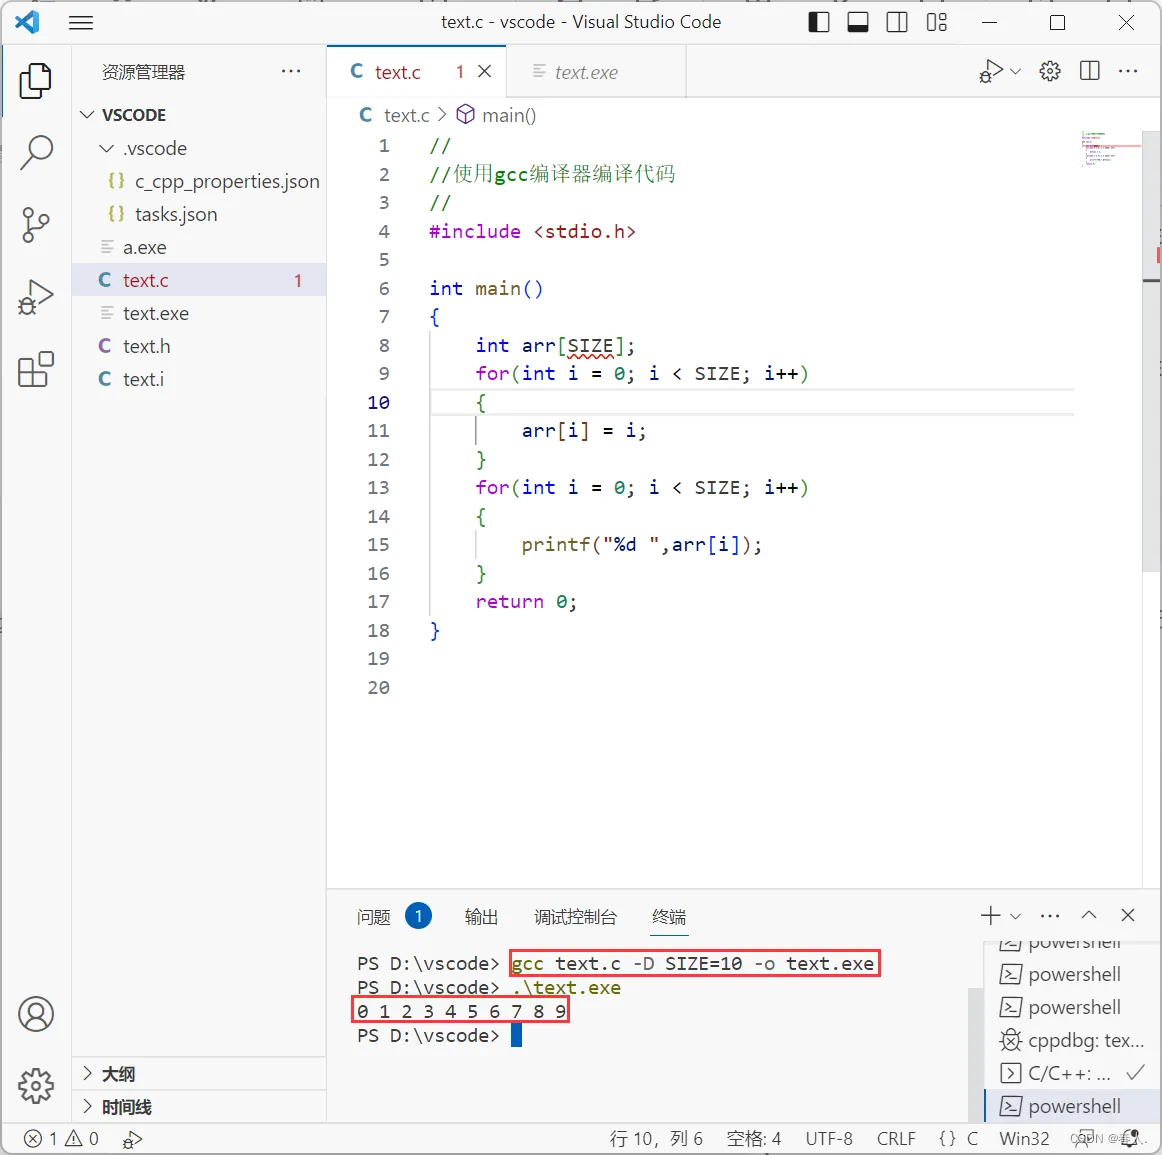Click the Accounts icon in activity bar

[36, 1014]
